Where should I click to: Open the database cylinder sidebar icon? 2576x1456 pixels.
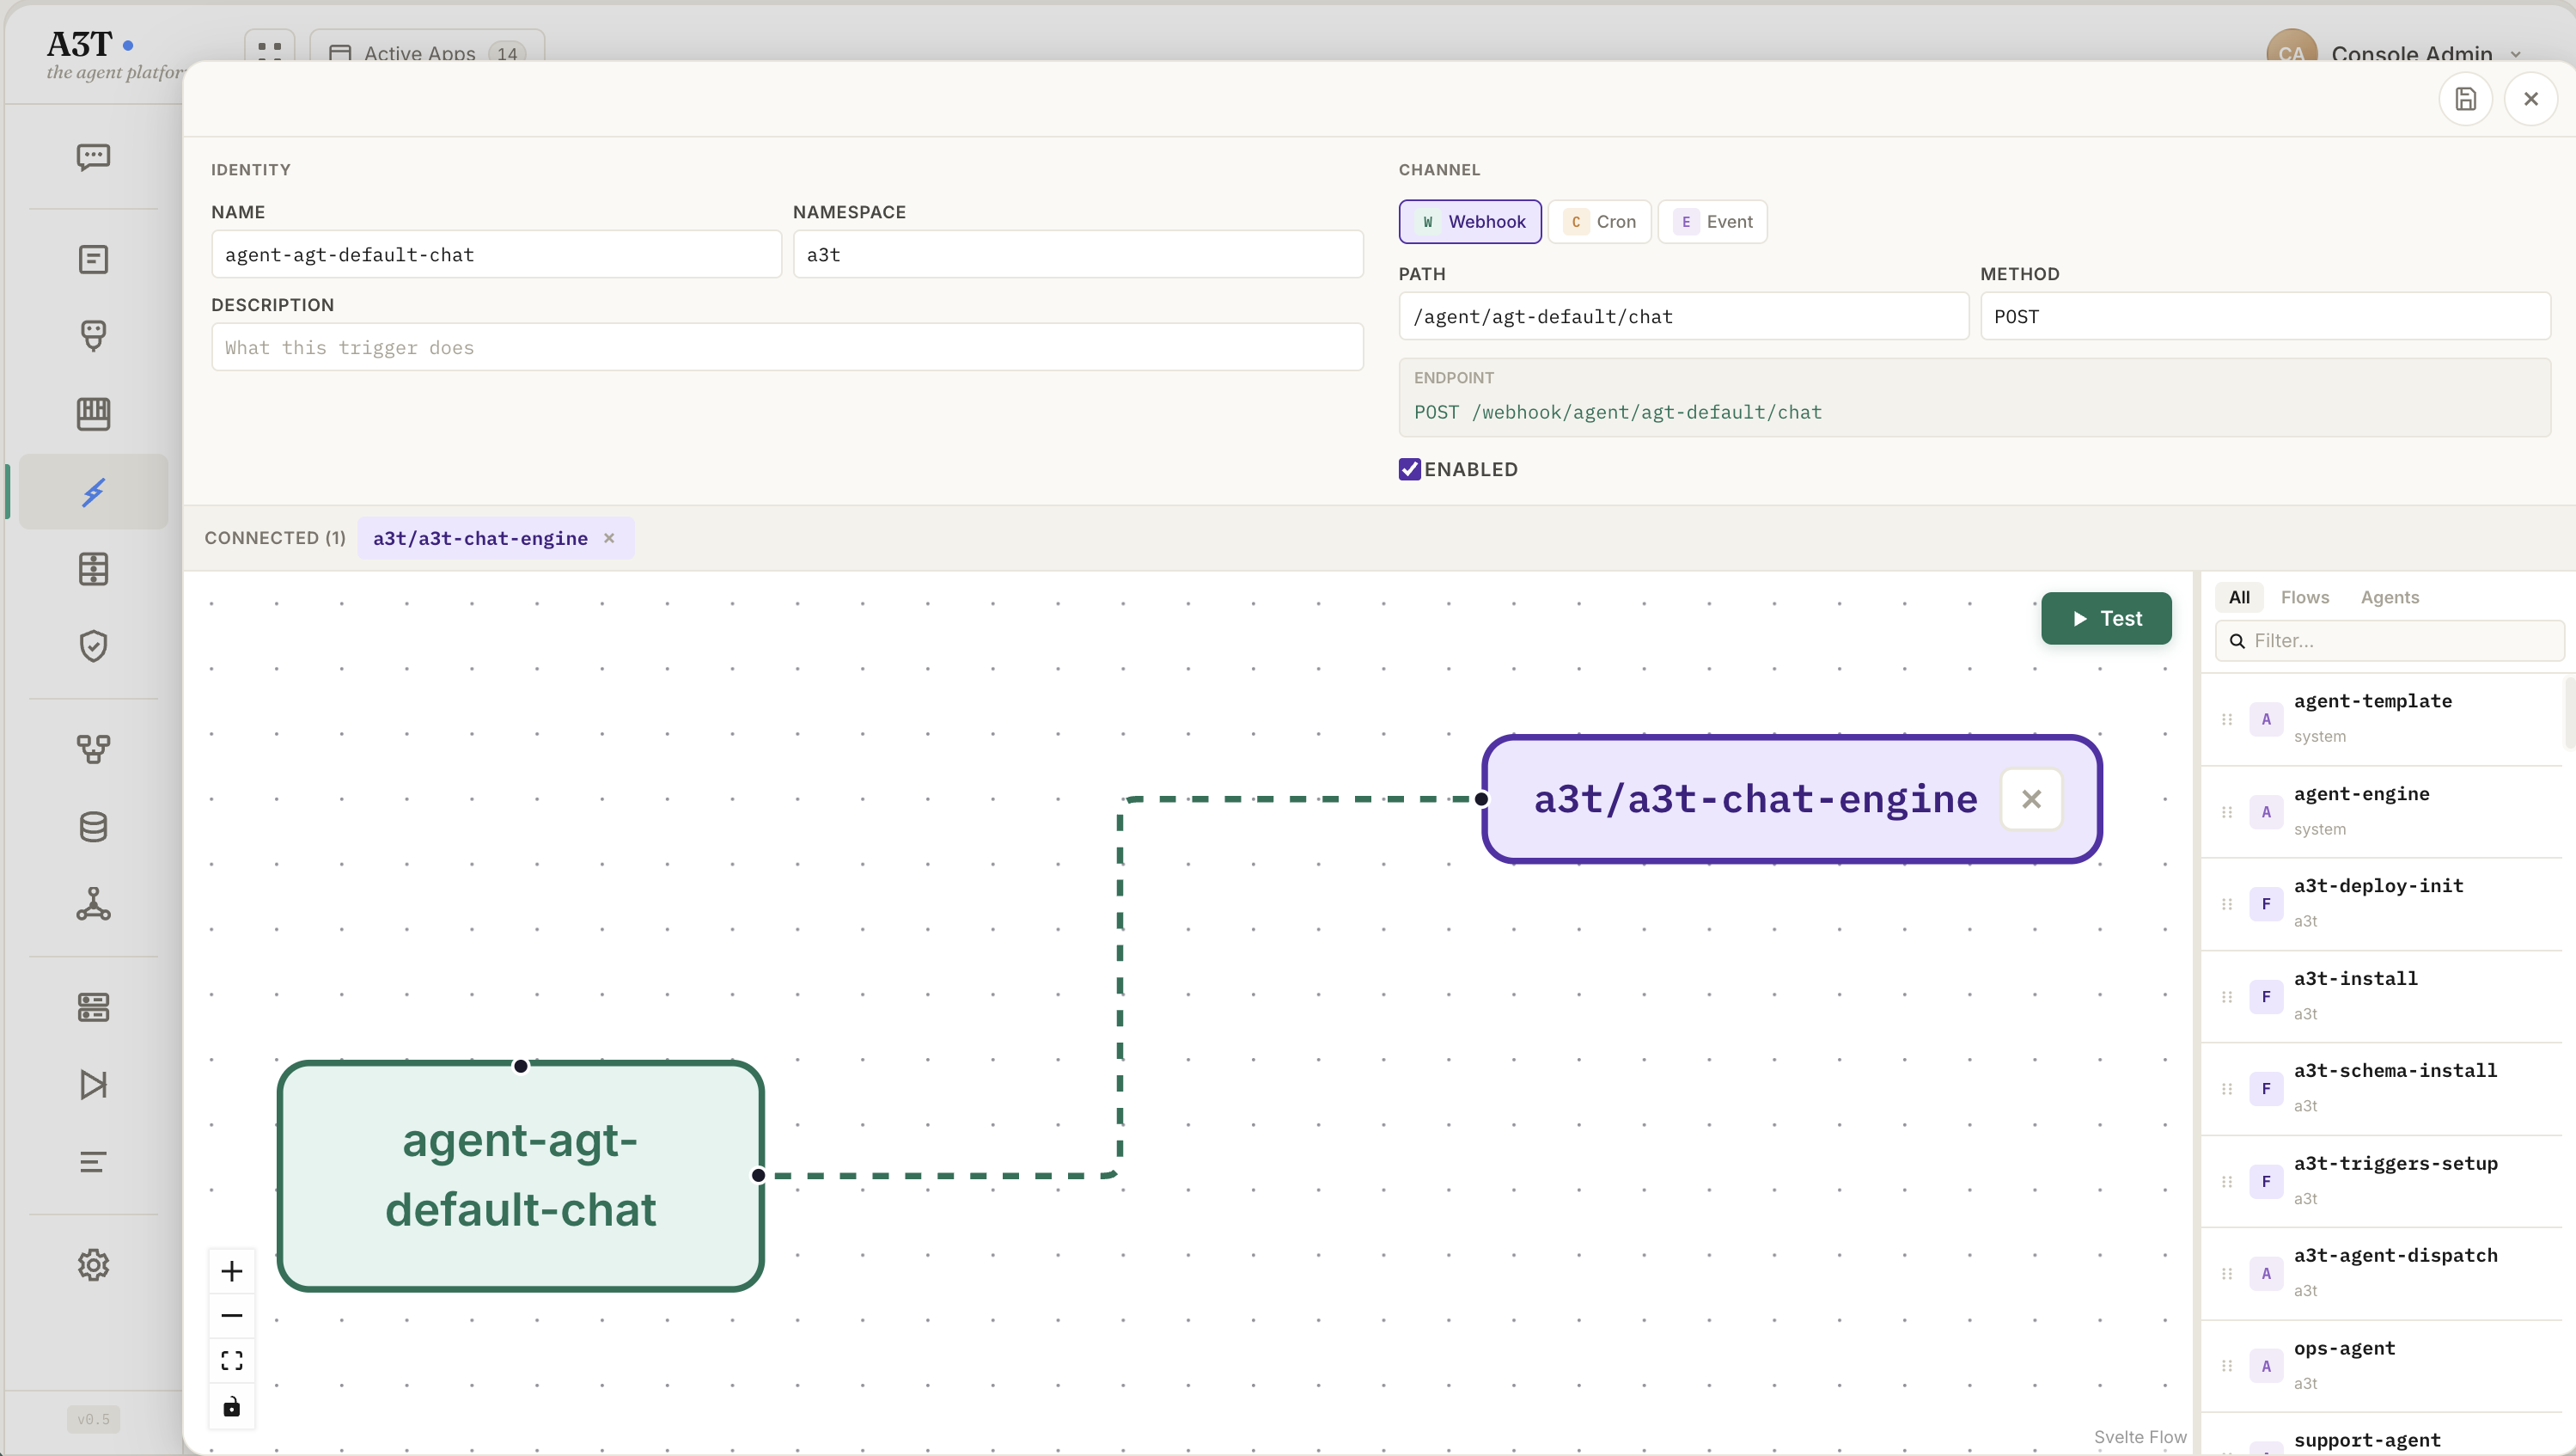(93, 827)
